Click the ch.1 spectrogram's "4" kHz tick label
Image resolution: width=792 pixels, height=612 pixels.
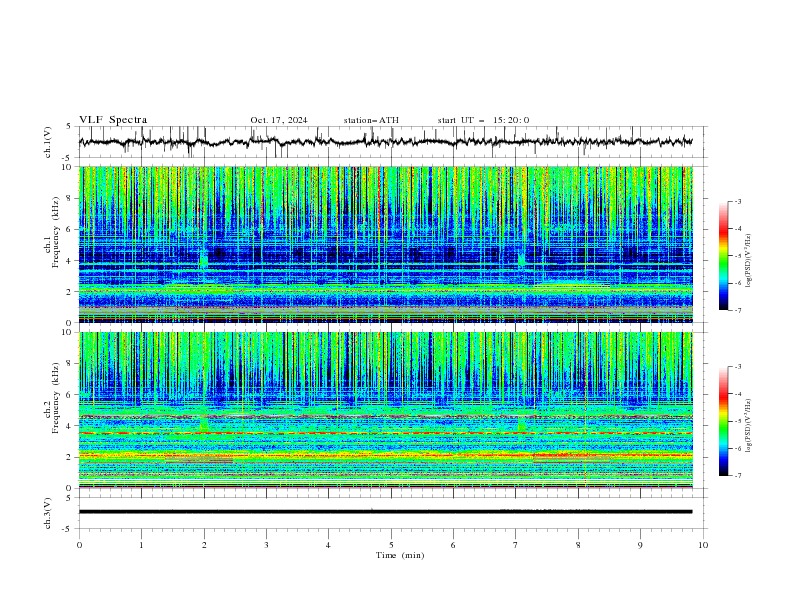coord(71,261)
